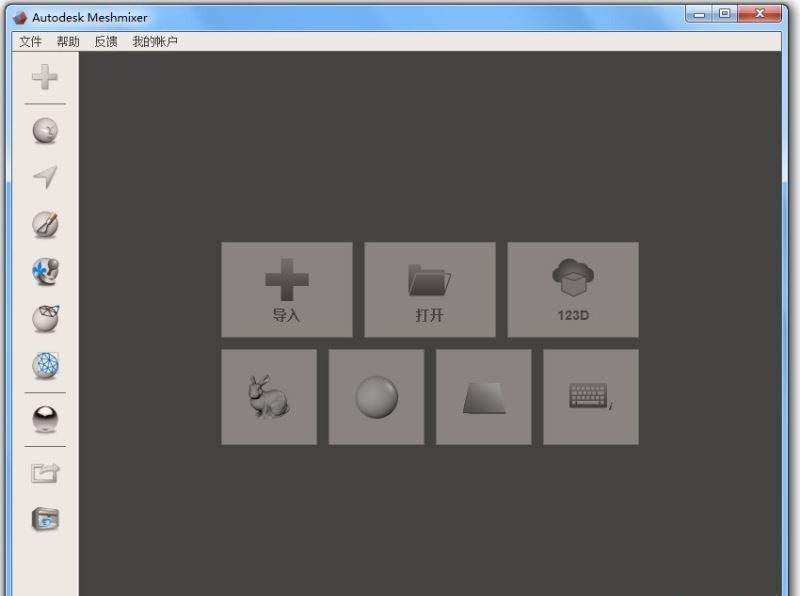Click the 导入 import tile
Image resolution: width=800 pixels, height=596 pixels.
[287, 290]
